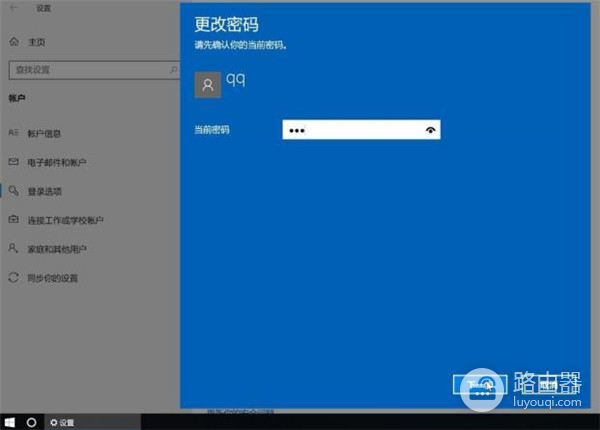Click the briefcase sidebar icon
Screen dimensions: 600x430
[x=14, y=220]
